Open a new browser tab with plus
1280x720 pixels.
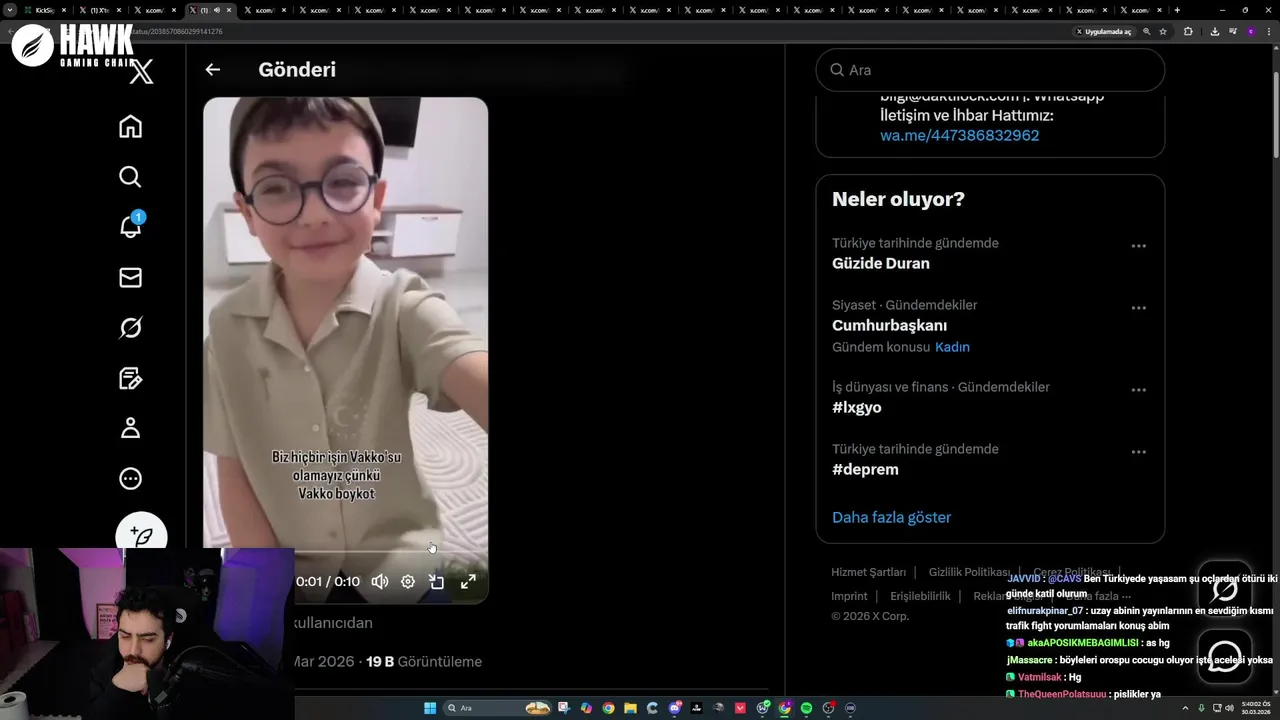[1177, 10]
